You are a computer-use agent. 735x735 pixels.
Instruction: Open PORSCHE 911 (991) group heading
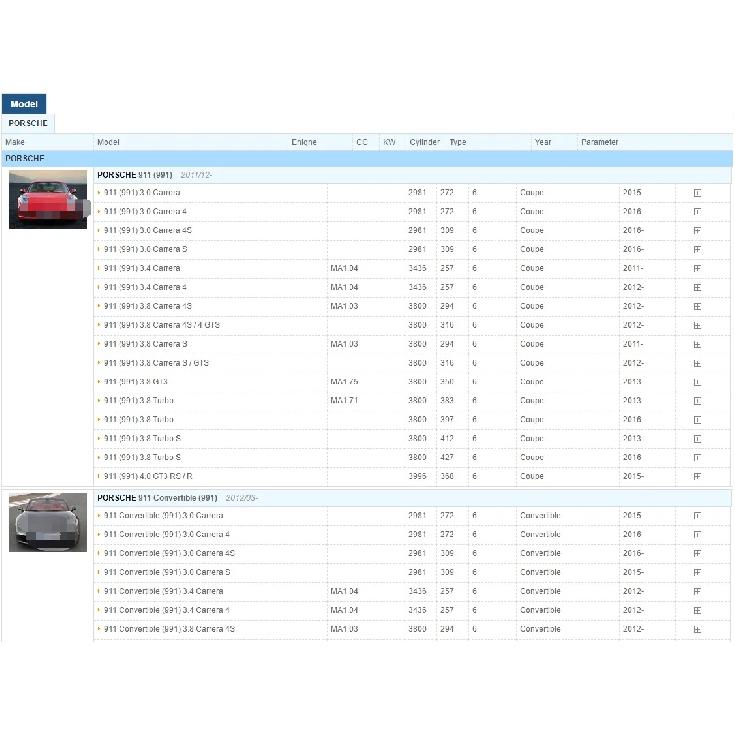(x=135, y=175)
